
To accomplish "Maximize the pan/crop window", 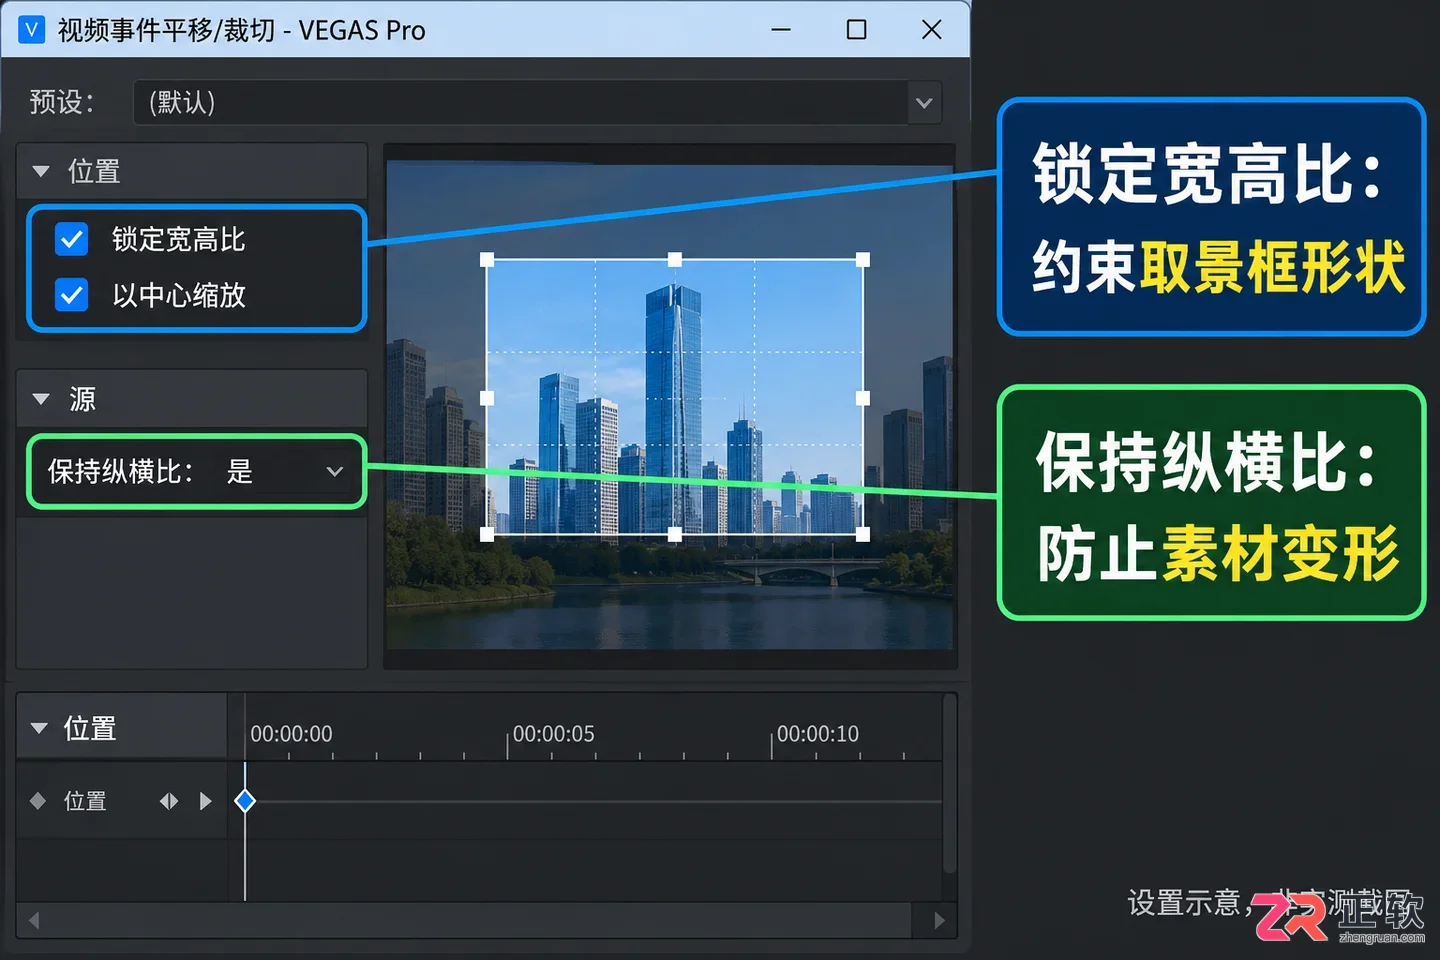I will pos(856,30).
